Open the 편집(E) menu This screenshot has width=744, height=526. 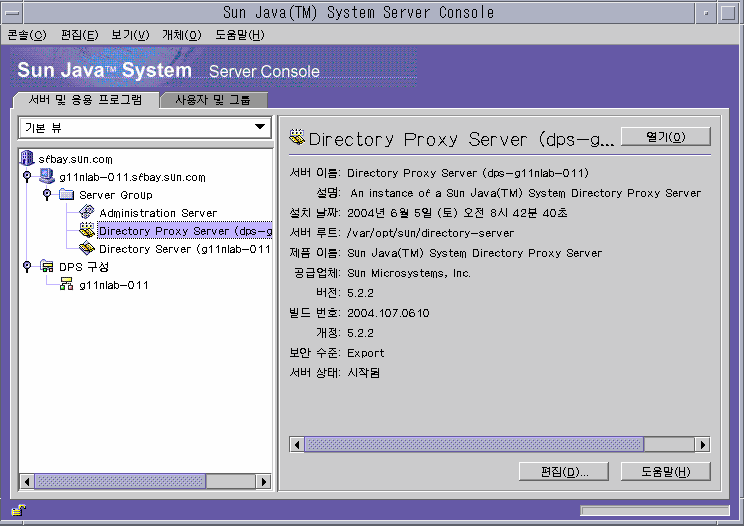tap(79, 35)
